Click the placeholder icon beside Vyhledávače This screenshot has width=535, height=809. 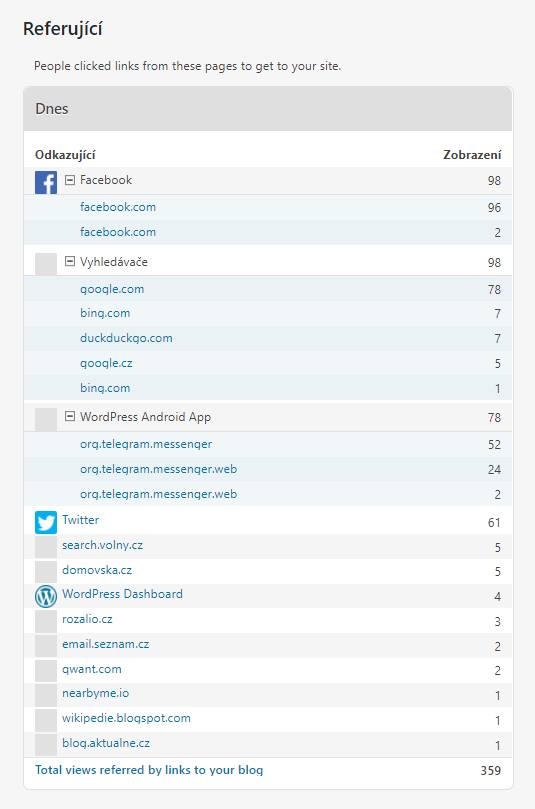(x=46, y=264)
